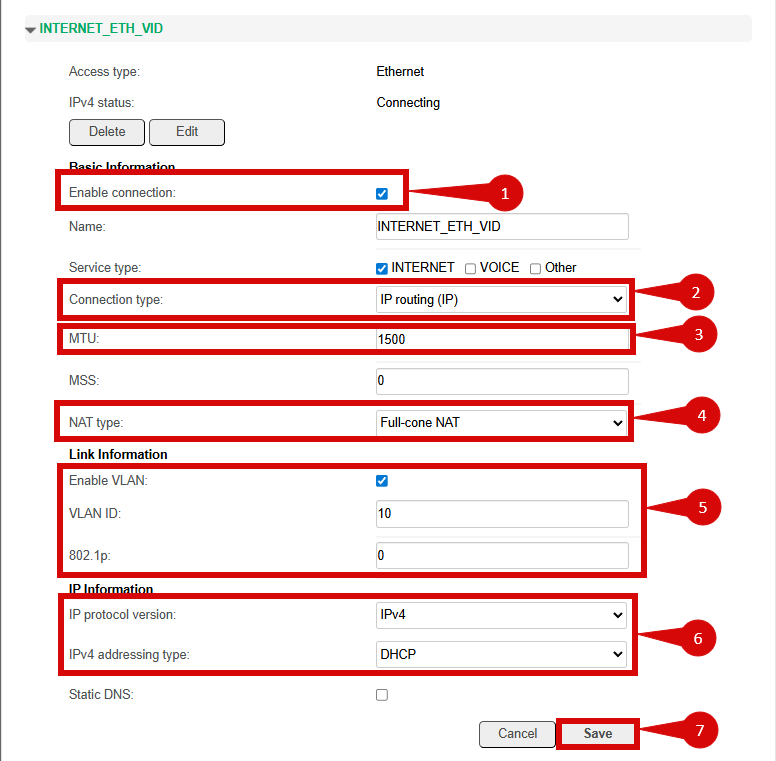Image resolution: width=776 pixels, height=761 pixels.
Task: Check the VOICE service type checkbox
Action: click(470, 268)
